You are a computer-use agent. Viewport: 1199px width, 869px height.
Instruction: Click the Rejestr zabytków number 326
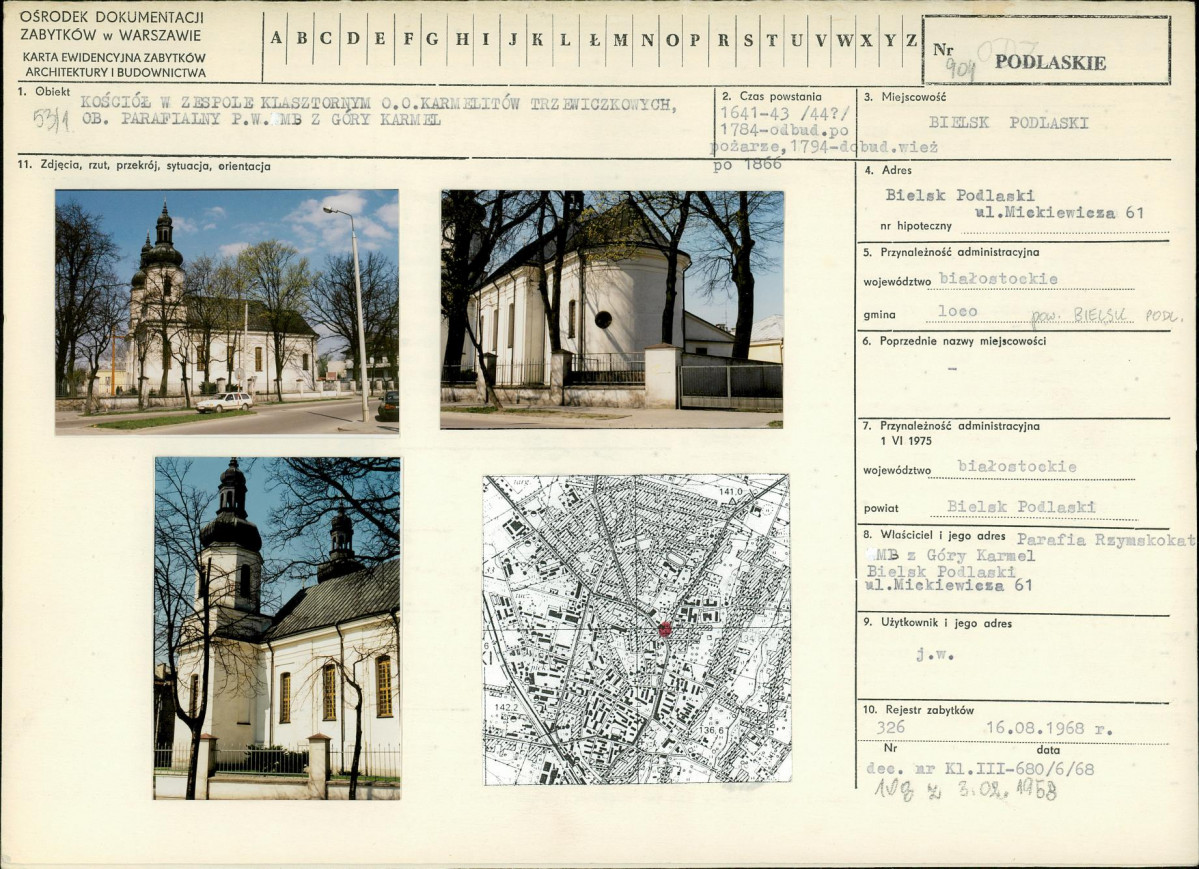(x=890, y=727)
